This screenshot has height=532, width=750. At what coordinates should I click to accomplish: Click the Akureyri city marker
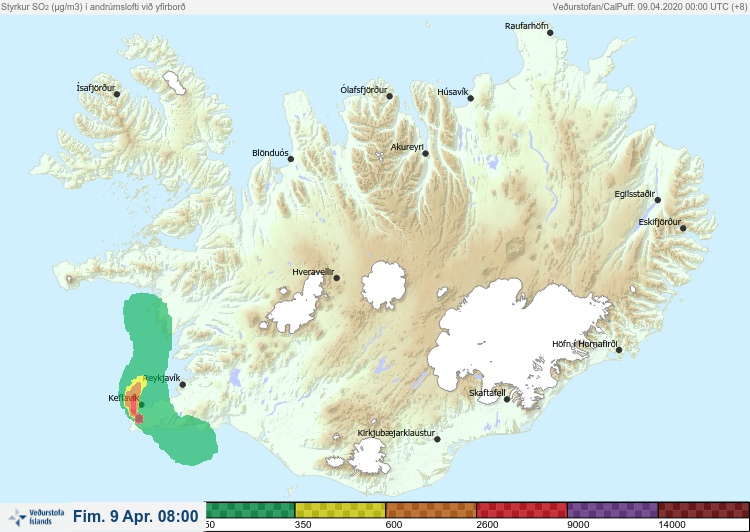(x=425, y=154)
